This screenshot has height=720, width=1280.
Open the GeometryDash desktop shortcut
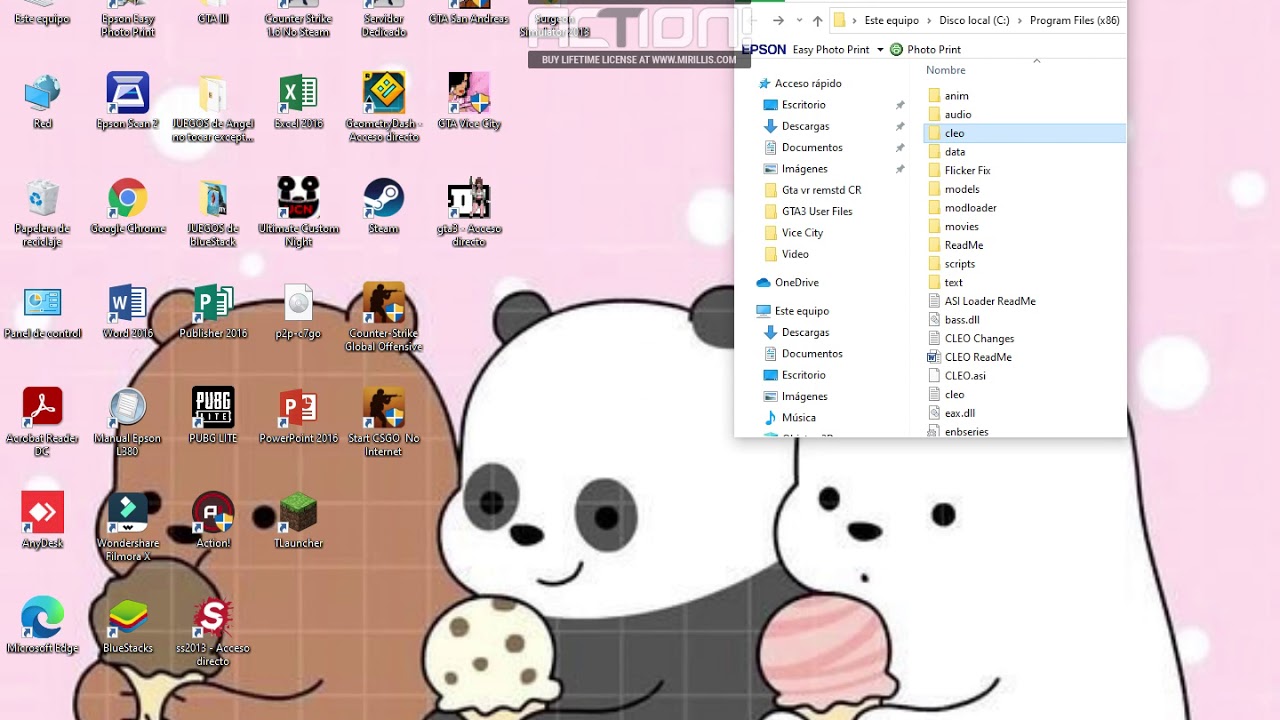click(x=383, y=107)
